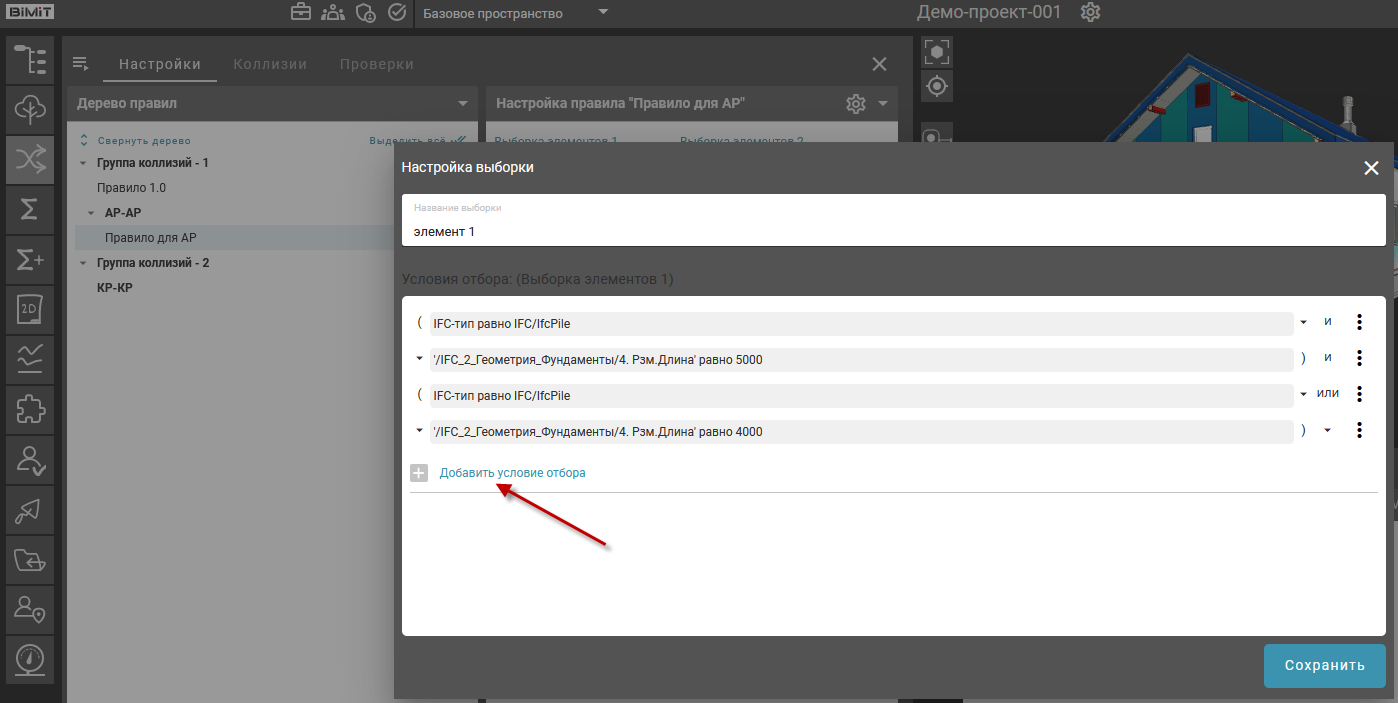
Task: Open the gauge dashboard sidebar icon
Action: tap(30, 659)
